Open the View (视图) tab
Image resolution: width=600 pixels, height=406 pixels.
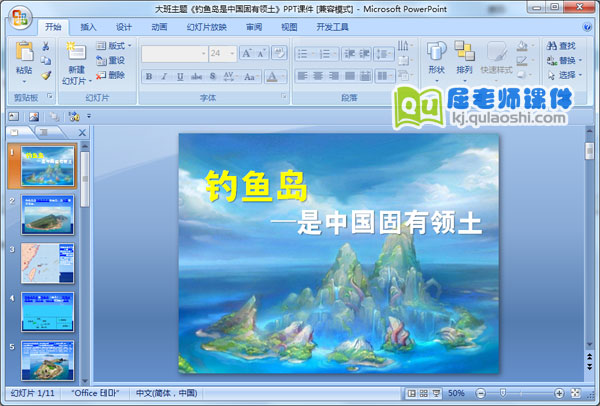(289, 27)
